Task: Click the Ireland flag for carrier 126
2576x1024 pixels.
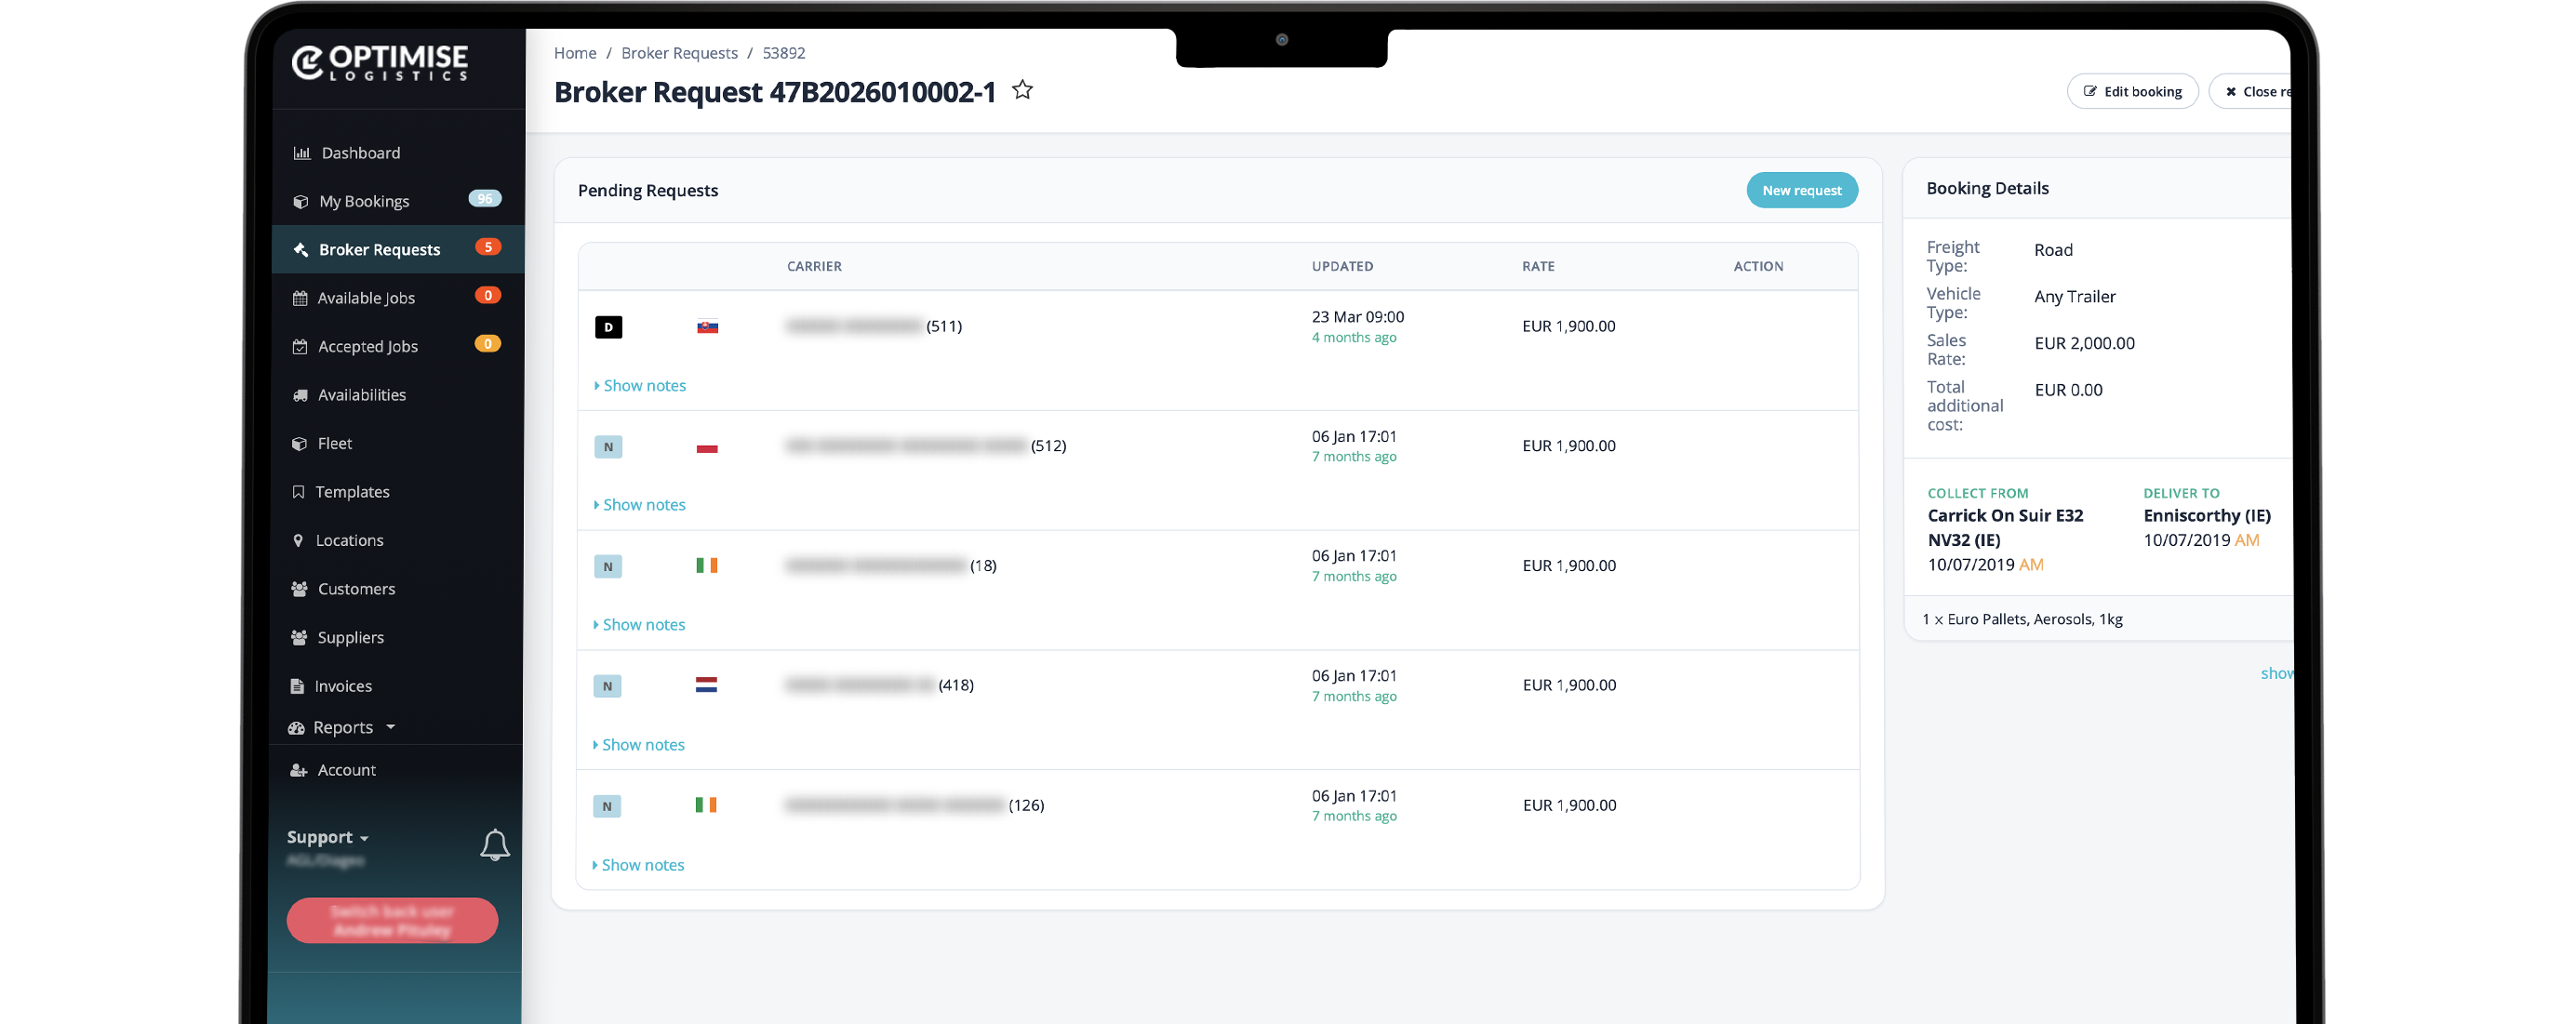Action: point(706,805)
